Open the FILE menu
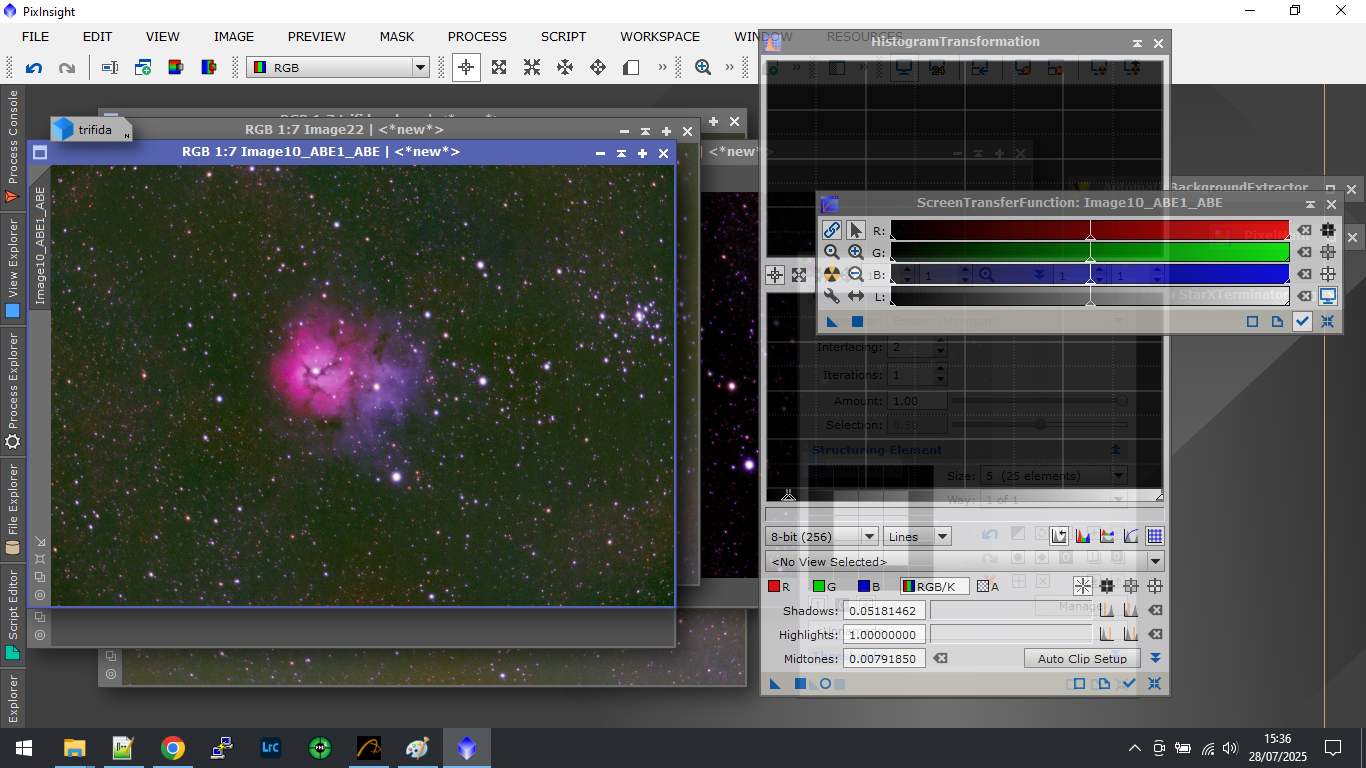 click(x=35, y=36)
